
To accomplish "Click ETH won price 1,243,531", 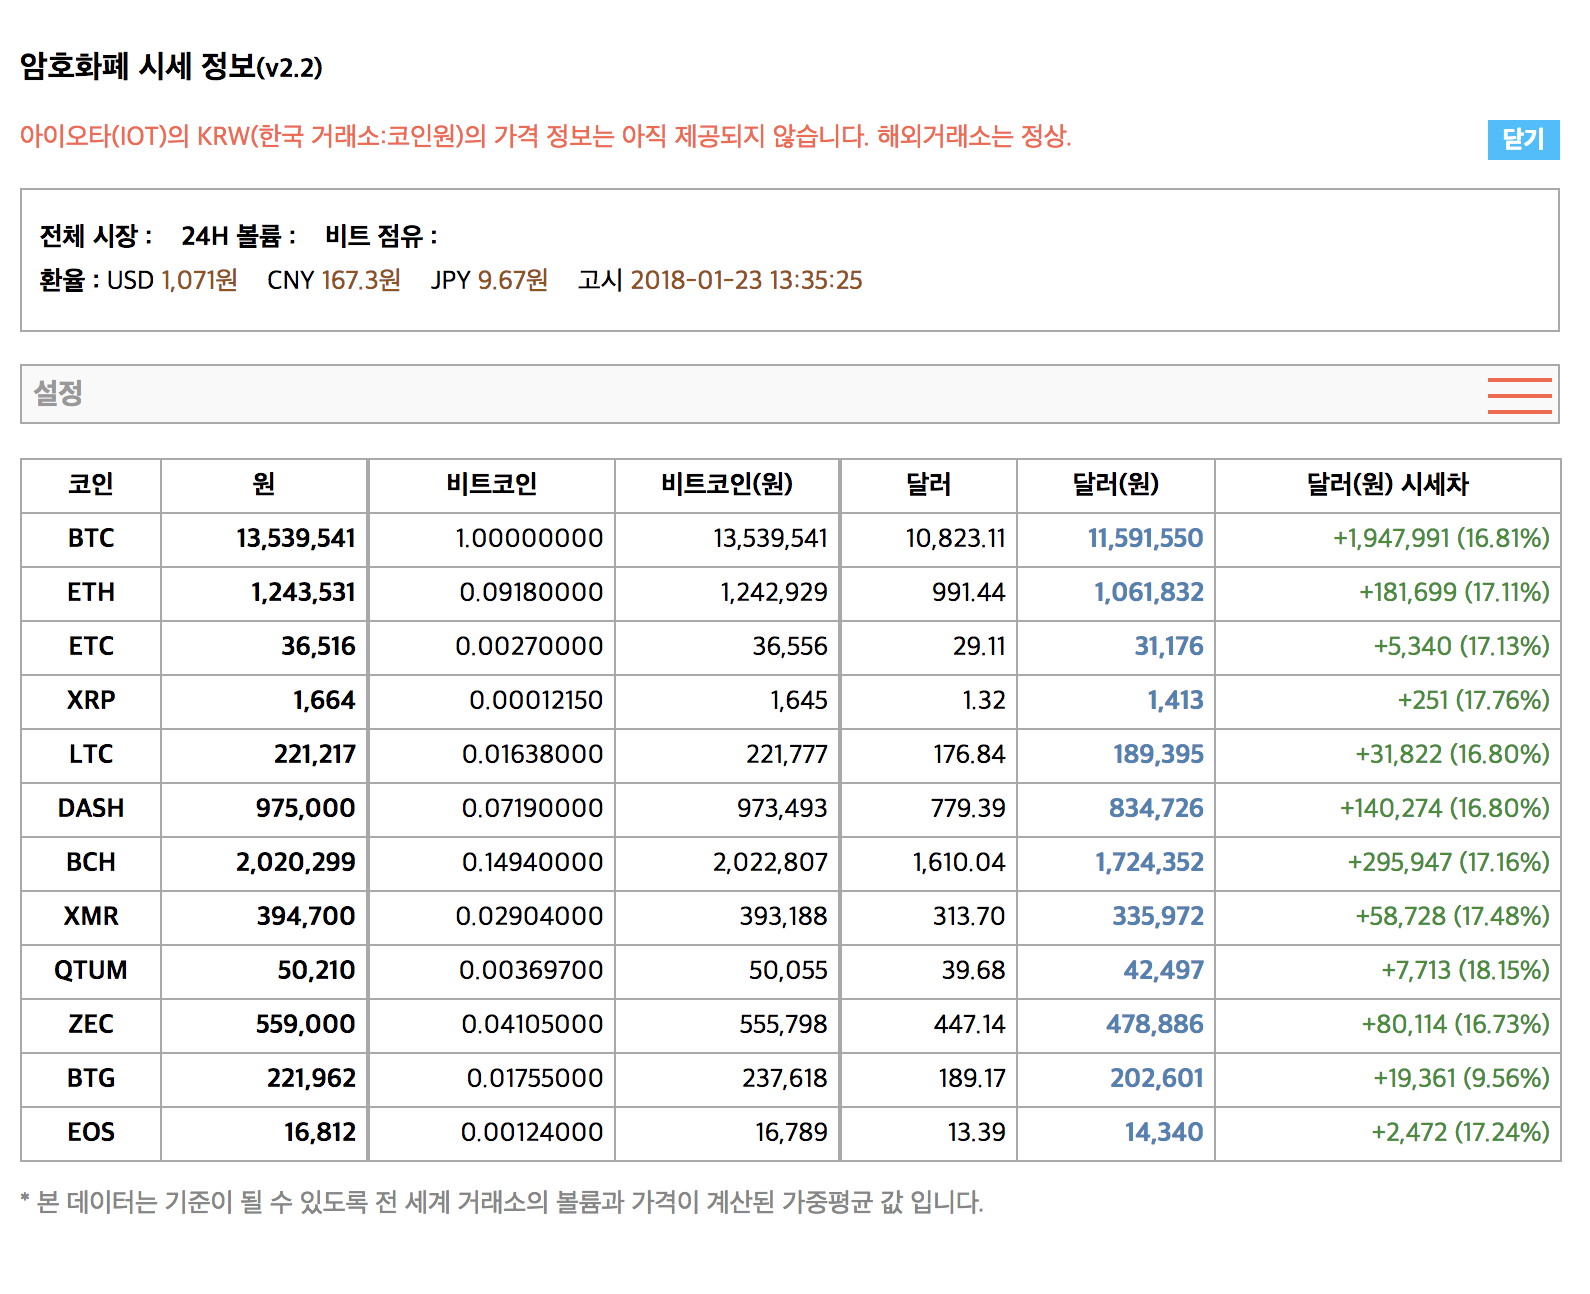I will [x=303, y=593].
